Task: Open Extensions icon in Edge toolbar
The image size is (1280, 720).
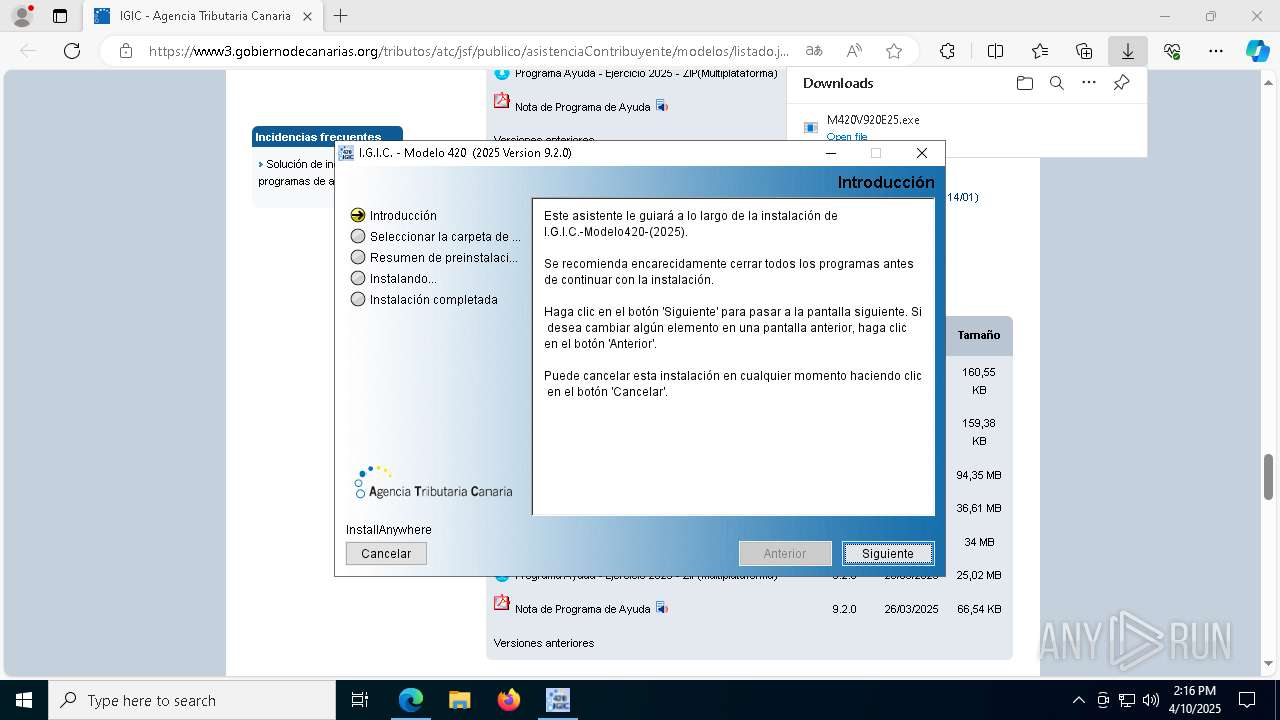Action: coord(947,51)
